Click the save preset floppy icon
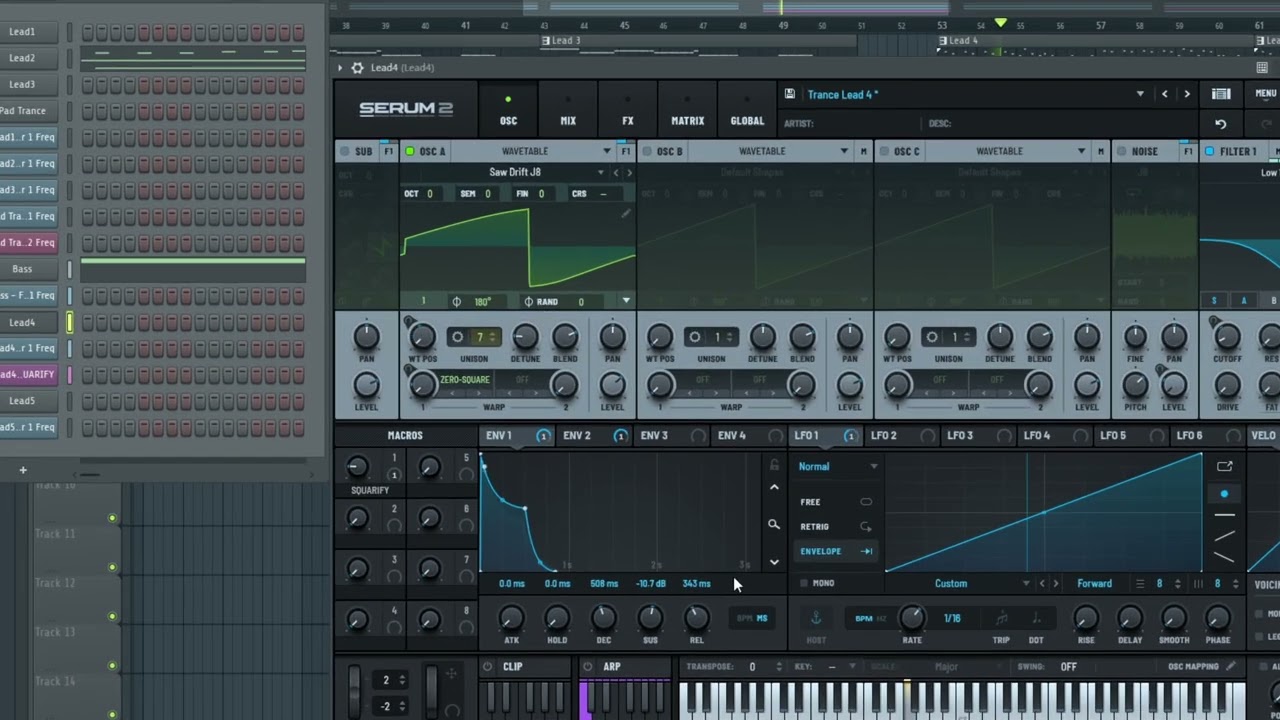The image size is (1280, 720). coord(790,94)
